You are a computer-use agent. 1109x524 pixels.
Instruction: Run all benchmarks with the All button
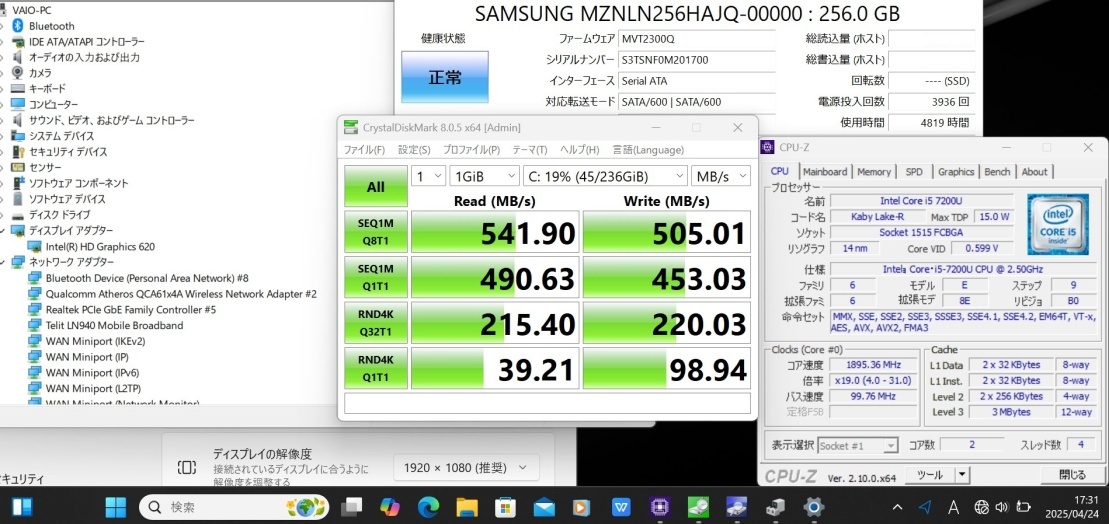pos(376,187)
